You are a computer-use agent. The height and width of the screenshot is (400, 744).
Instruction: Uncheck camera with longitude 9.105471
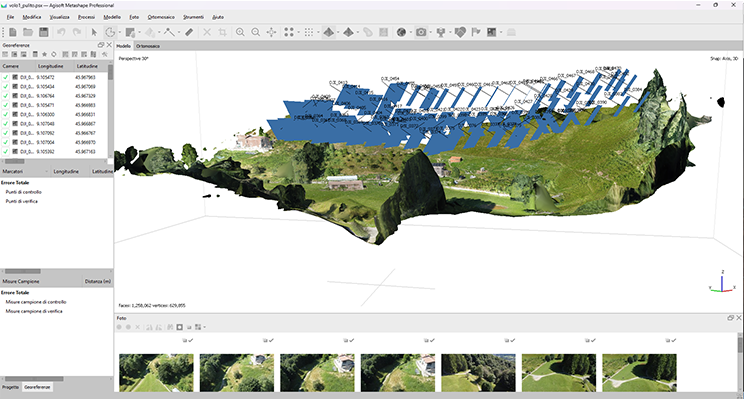[6, 105]
